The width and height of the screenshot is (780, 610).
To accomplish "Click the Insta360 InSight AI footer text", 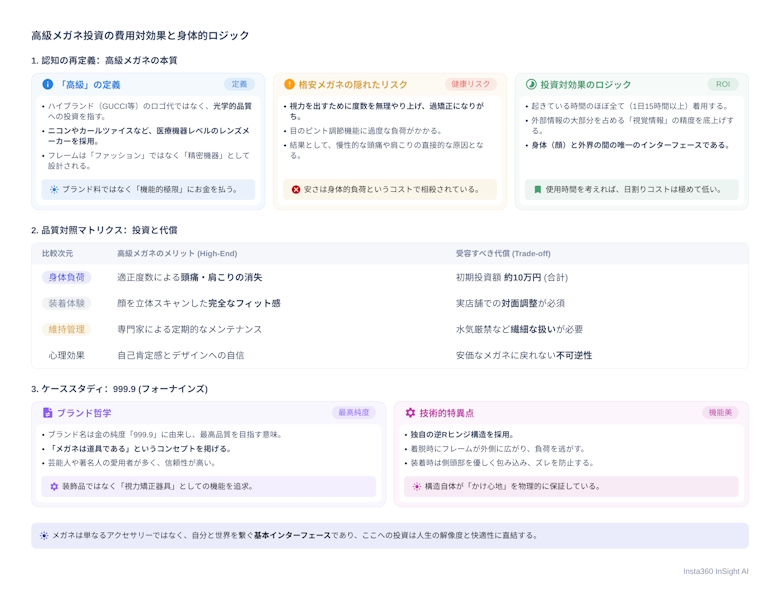I will (x=715, y=572).
